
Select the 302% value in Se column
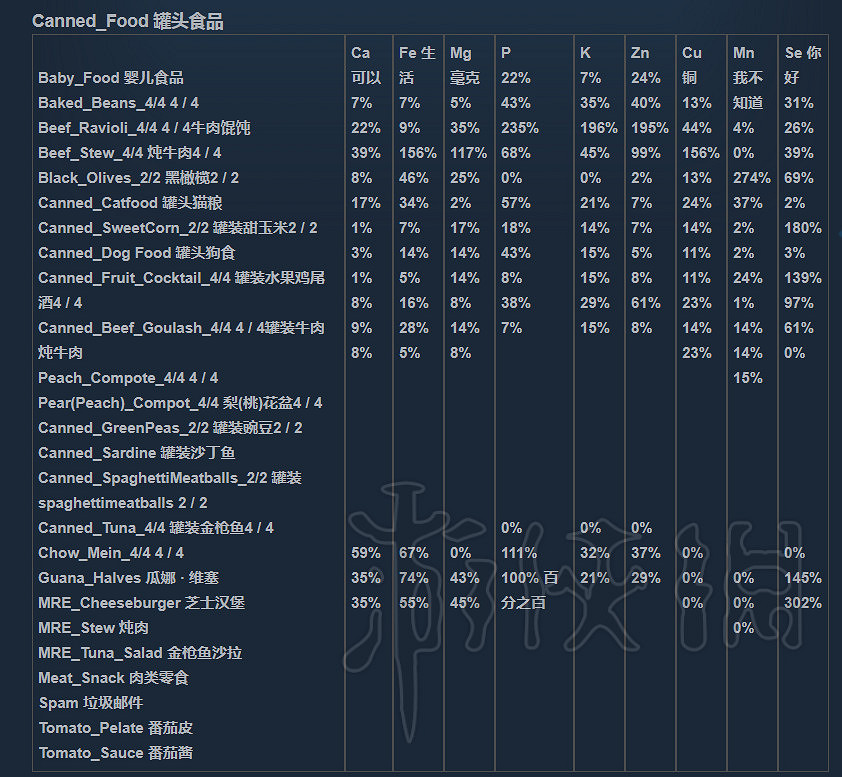pos(803,603)
